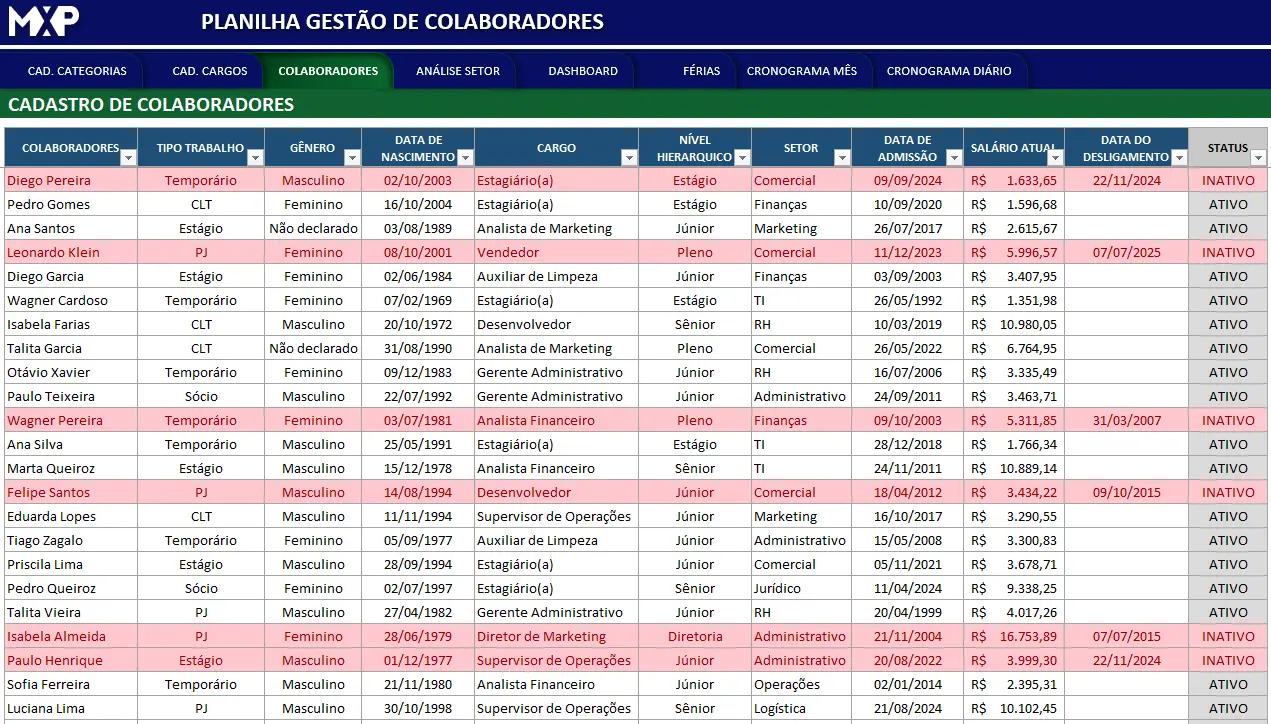
Task: Open Data de Nascimento filter dropdown
Action: [465, 158]
